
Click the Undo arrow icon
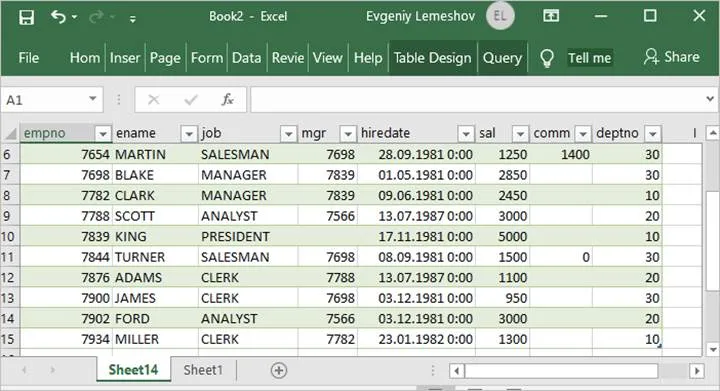tap(58, 17)
